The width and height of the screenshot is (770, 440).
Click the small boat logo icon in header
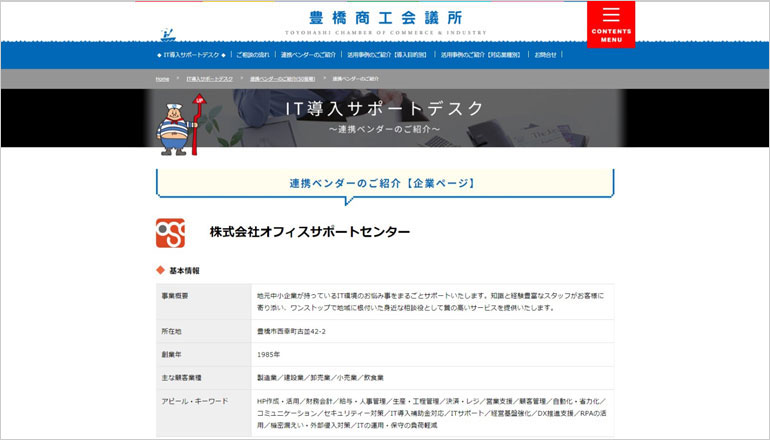point(168,35)
